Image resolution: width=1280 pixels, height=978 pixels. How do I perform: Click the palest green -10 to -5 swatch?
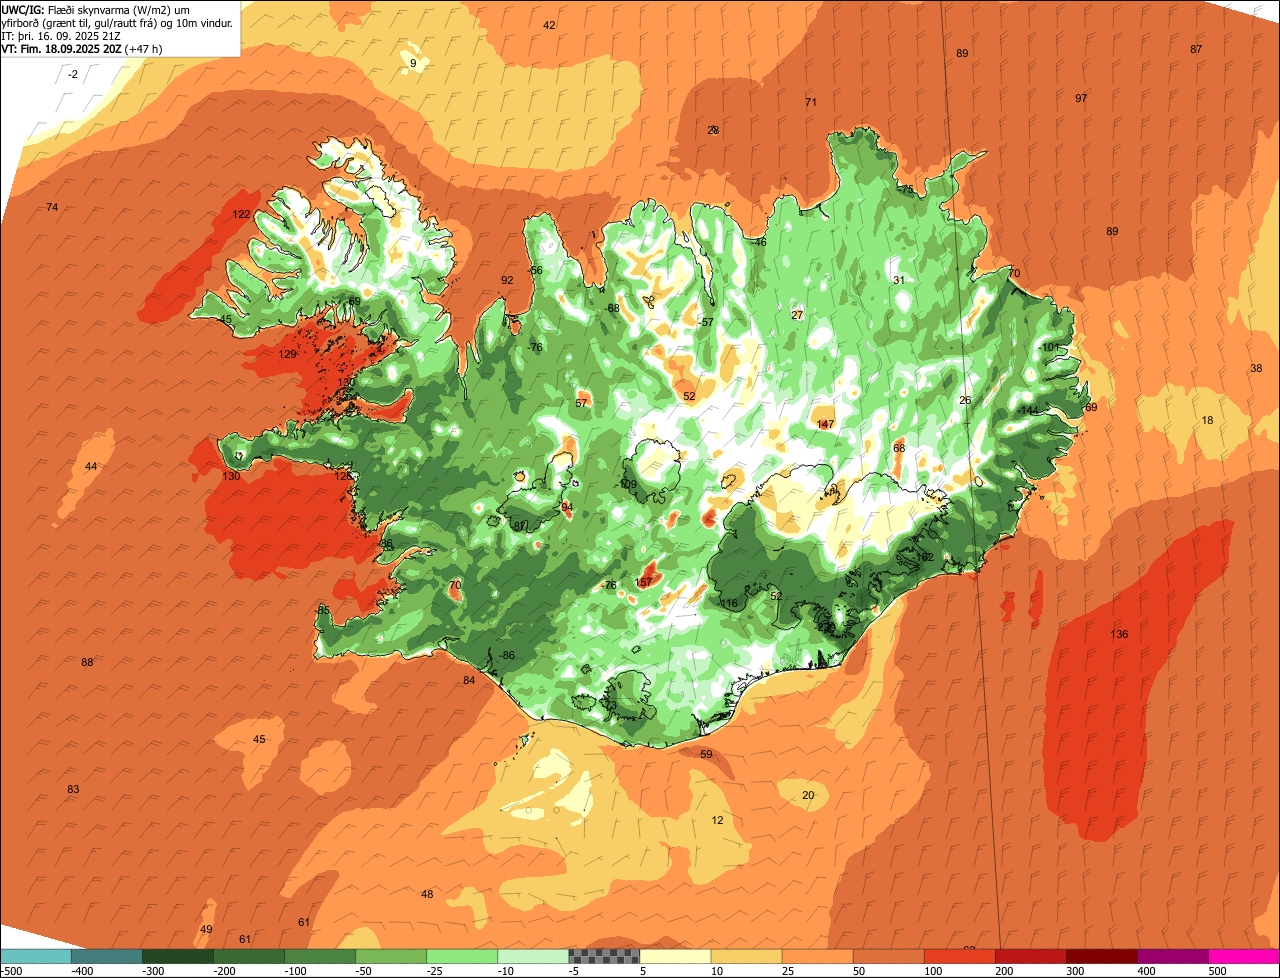pyautogui.click(x=534, y=956)
